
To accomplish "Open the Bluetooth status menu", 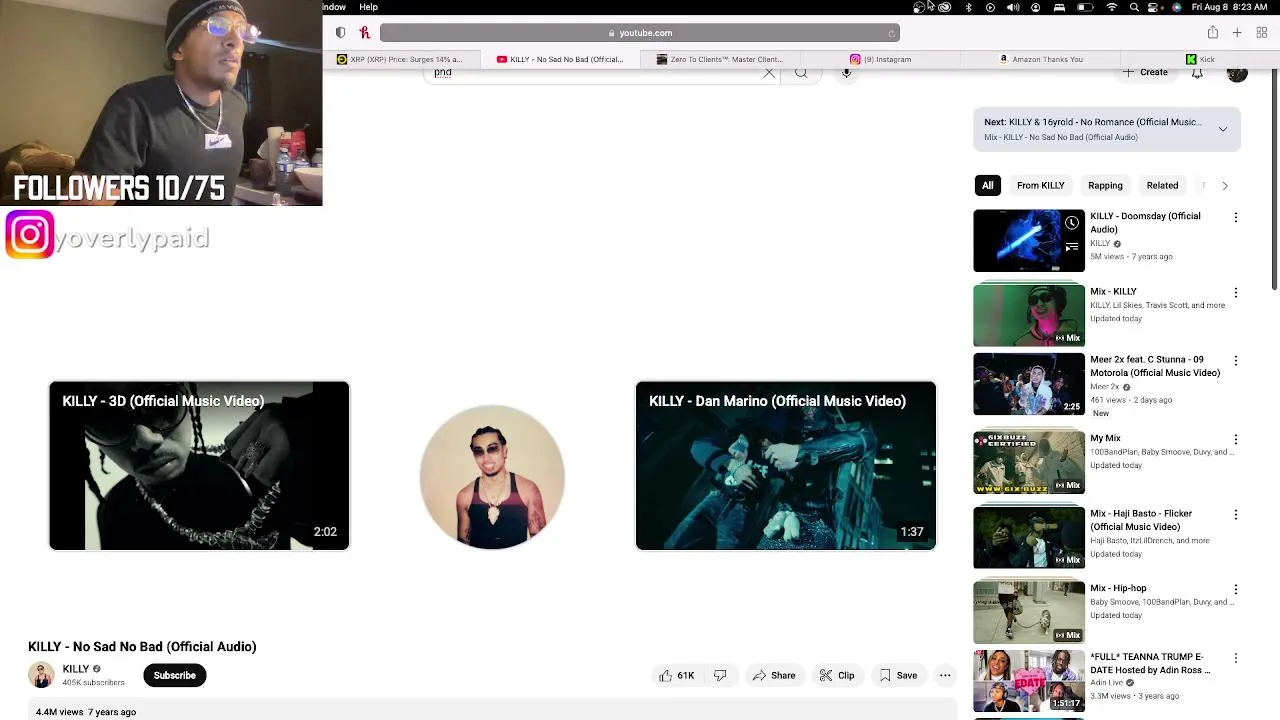I will 968,8.
